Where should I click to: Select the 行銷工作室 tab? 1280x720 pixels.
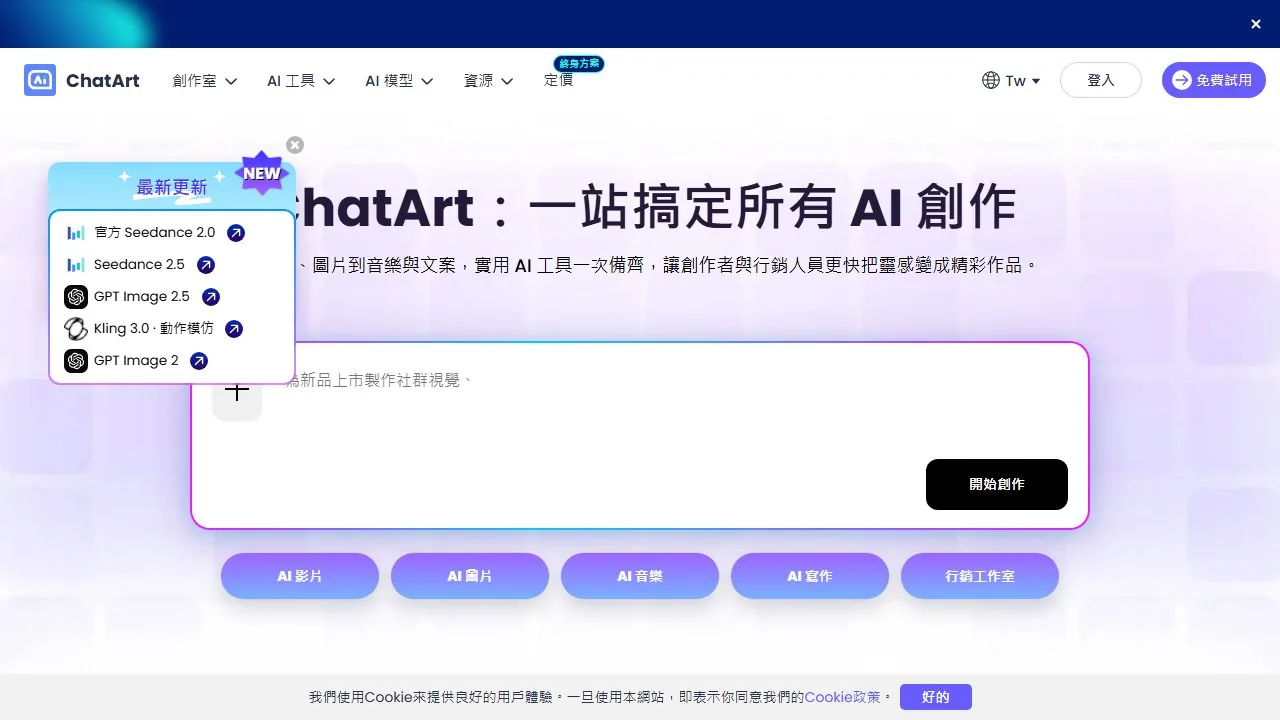click(x=980, y=576)
